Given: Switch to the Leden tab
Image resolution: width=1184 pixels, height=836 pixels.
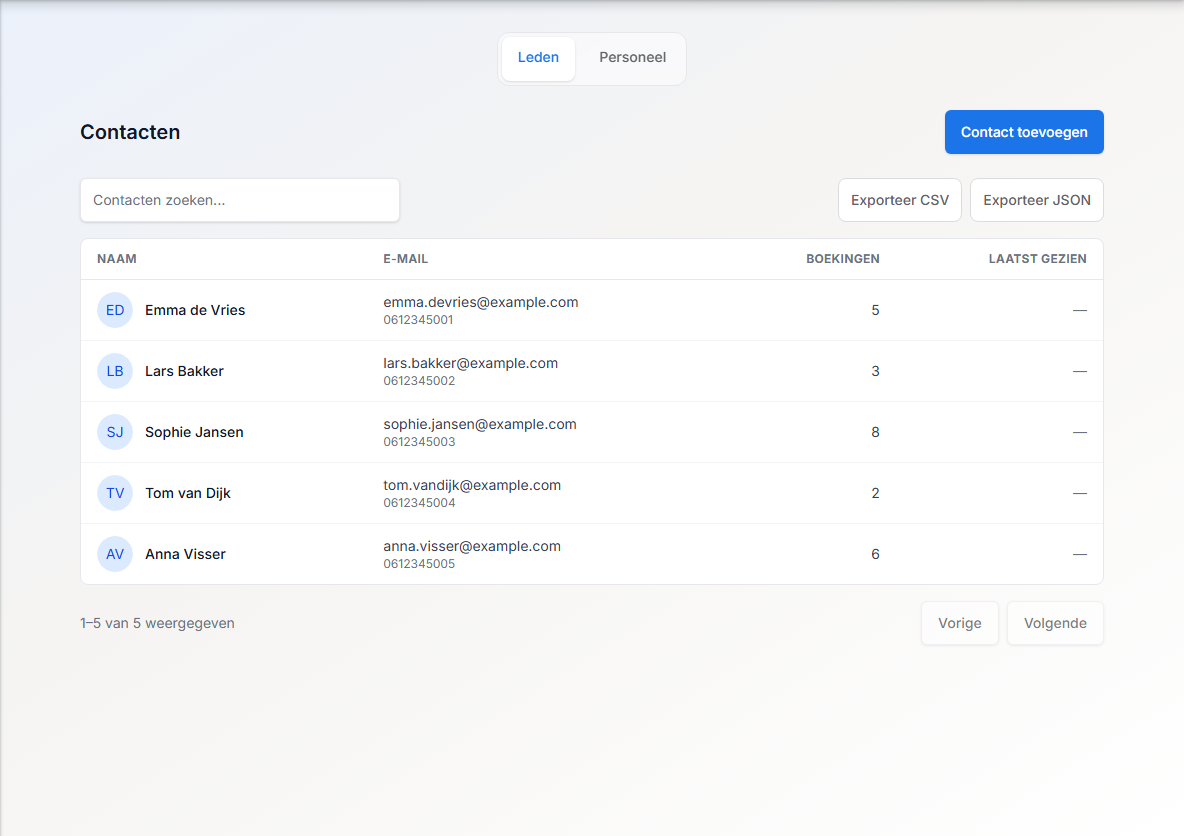Looking at the screenshot, I should pyautogui.click(x=538, y=58).
